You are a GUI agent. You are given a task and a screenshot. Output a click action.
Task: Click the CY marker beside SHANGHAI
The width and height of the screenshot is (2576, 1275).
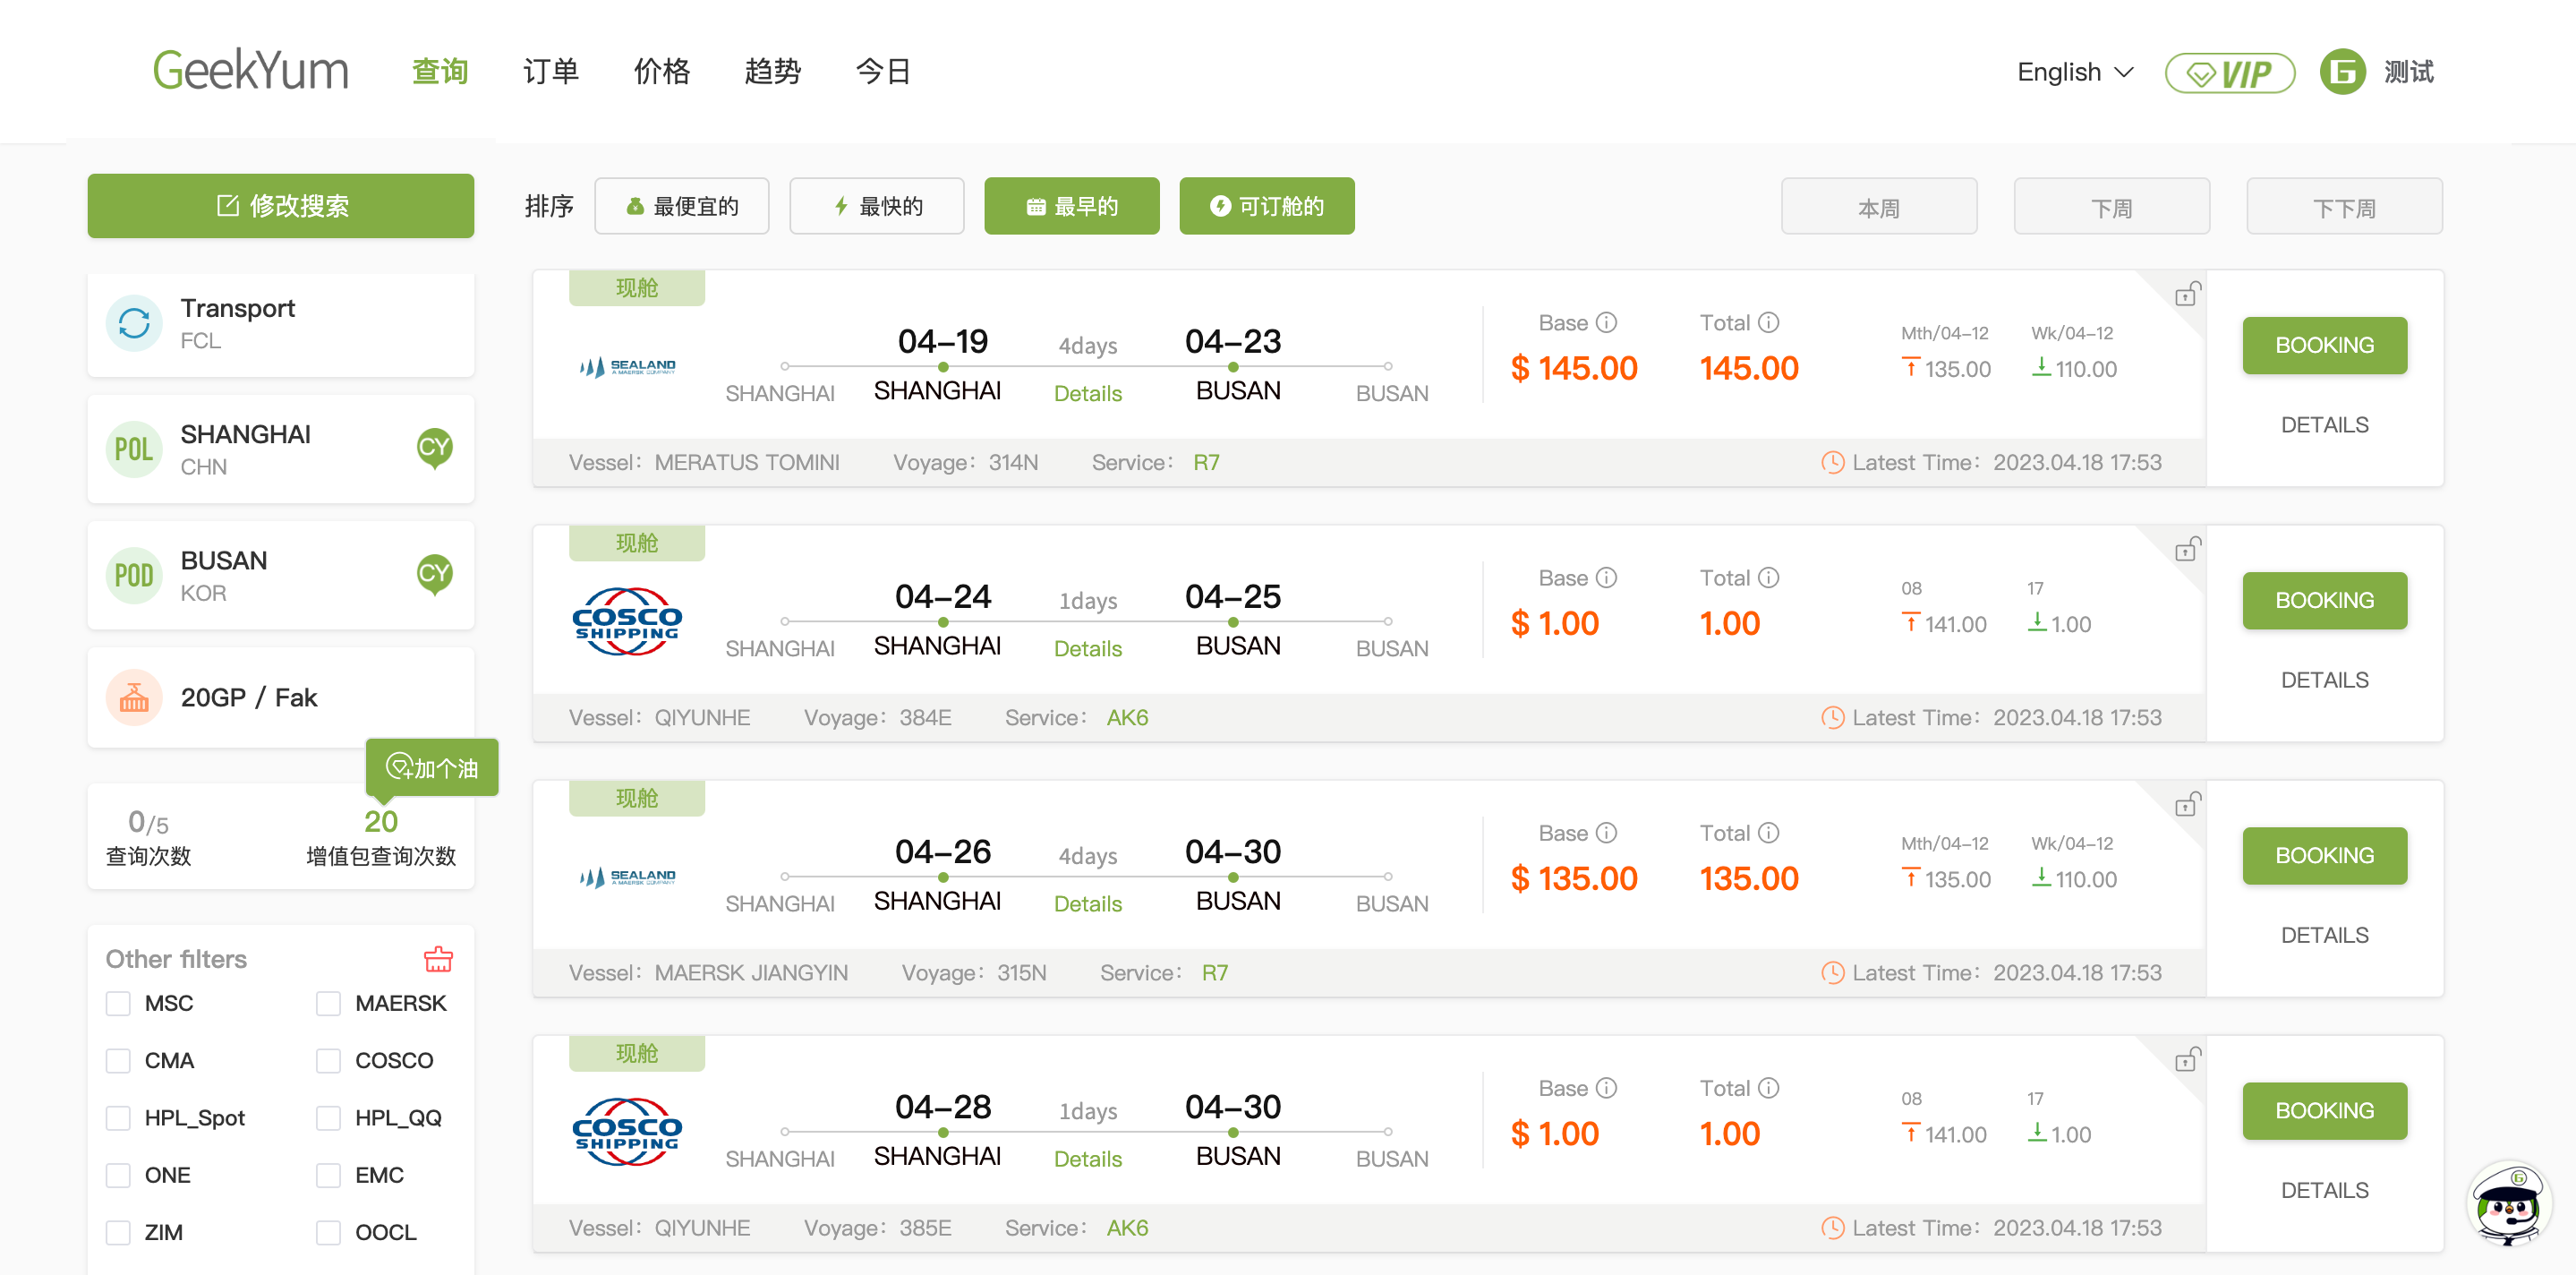tap(433, 448)
